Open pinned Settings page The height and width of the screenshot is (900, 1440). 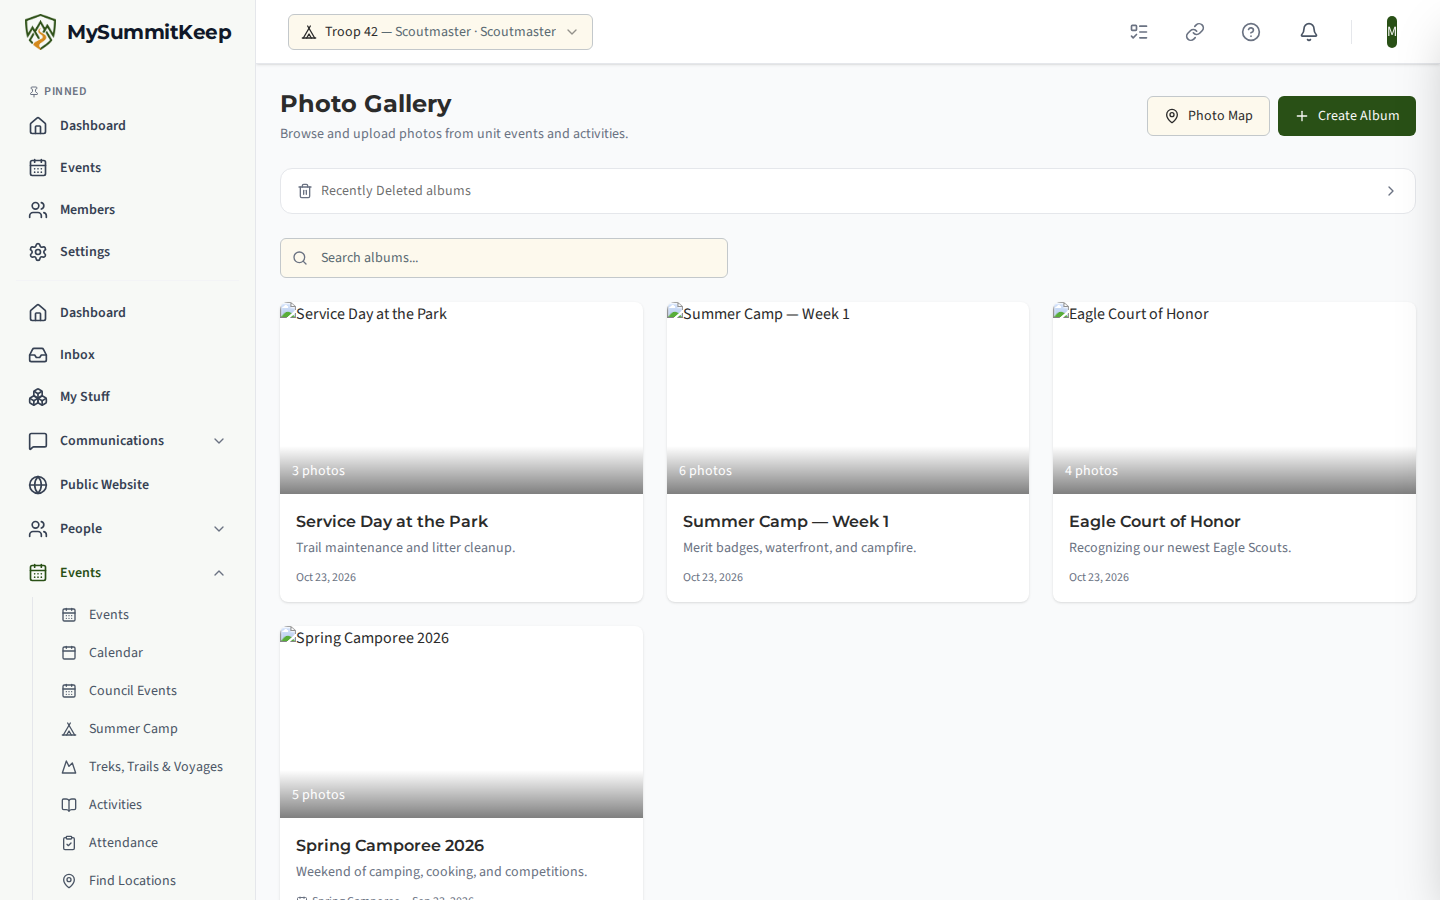[x=128, y=251]
